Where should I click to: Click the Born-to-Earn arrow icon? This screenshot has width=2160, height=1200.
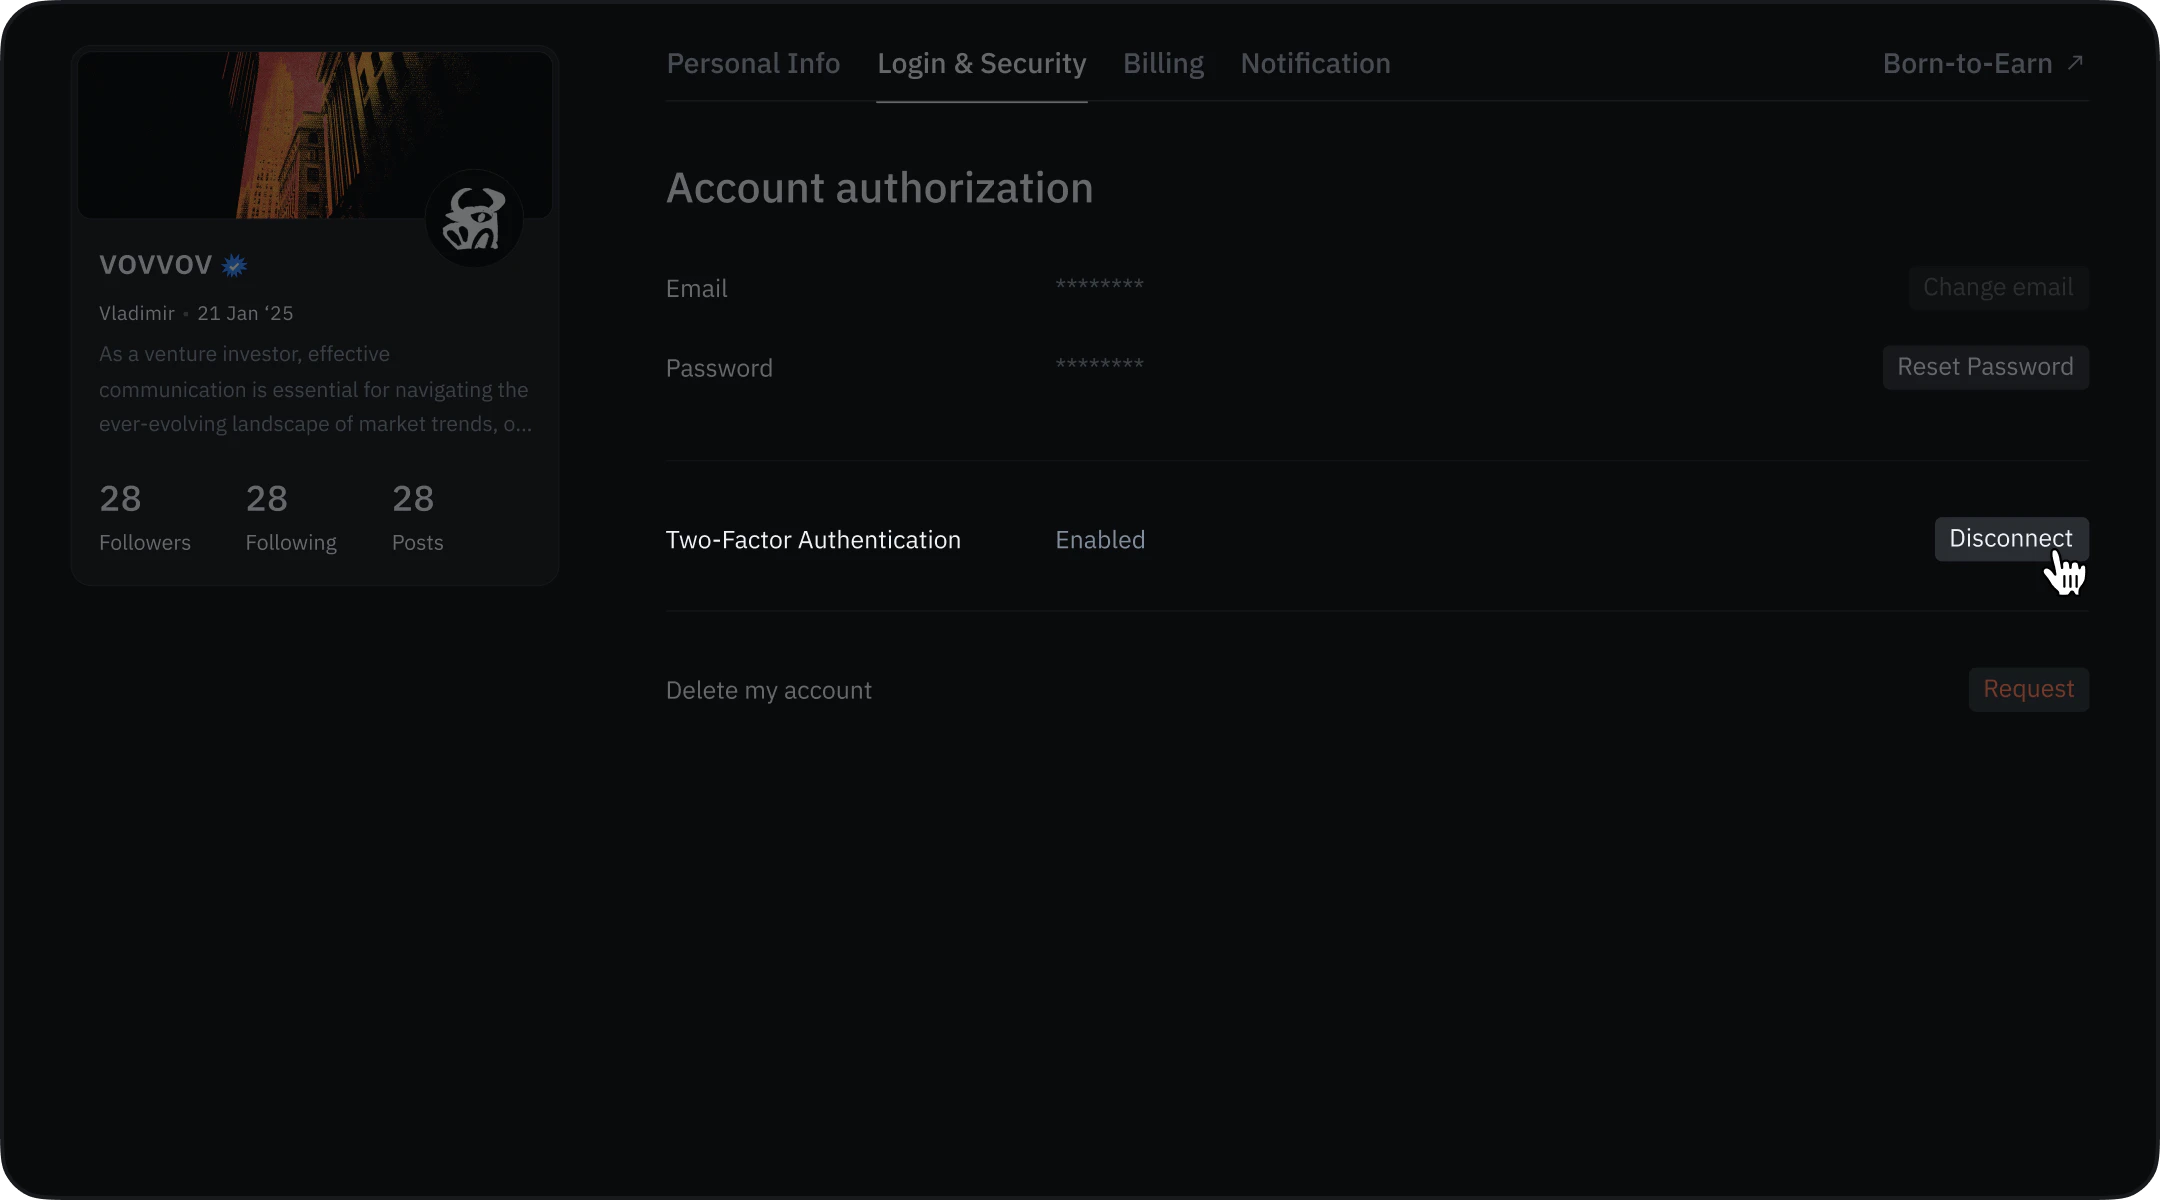coord(2075,63)
